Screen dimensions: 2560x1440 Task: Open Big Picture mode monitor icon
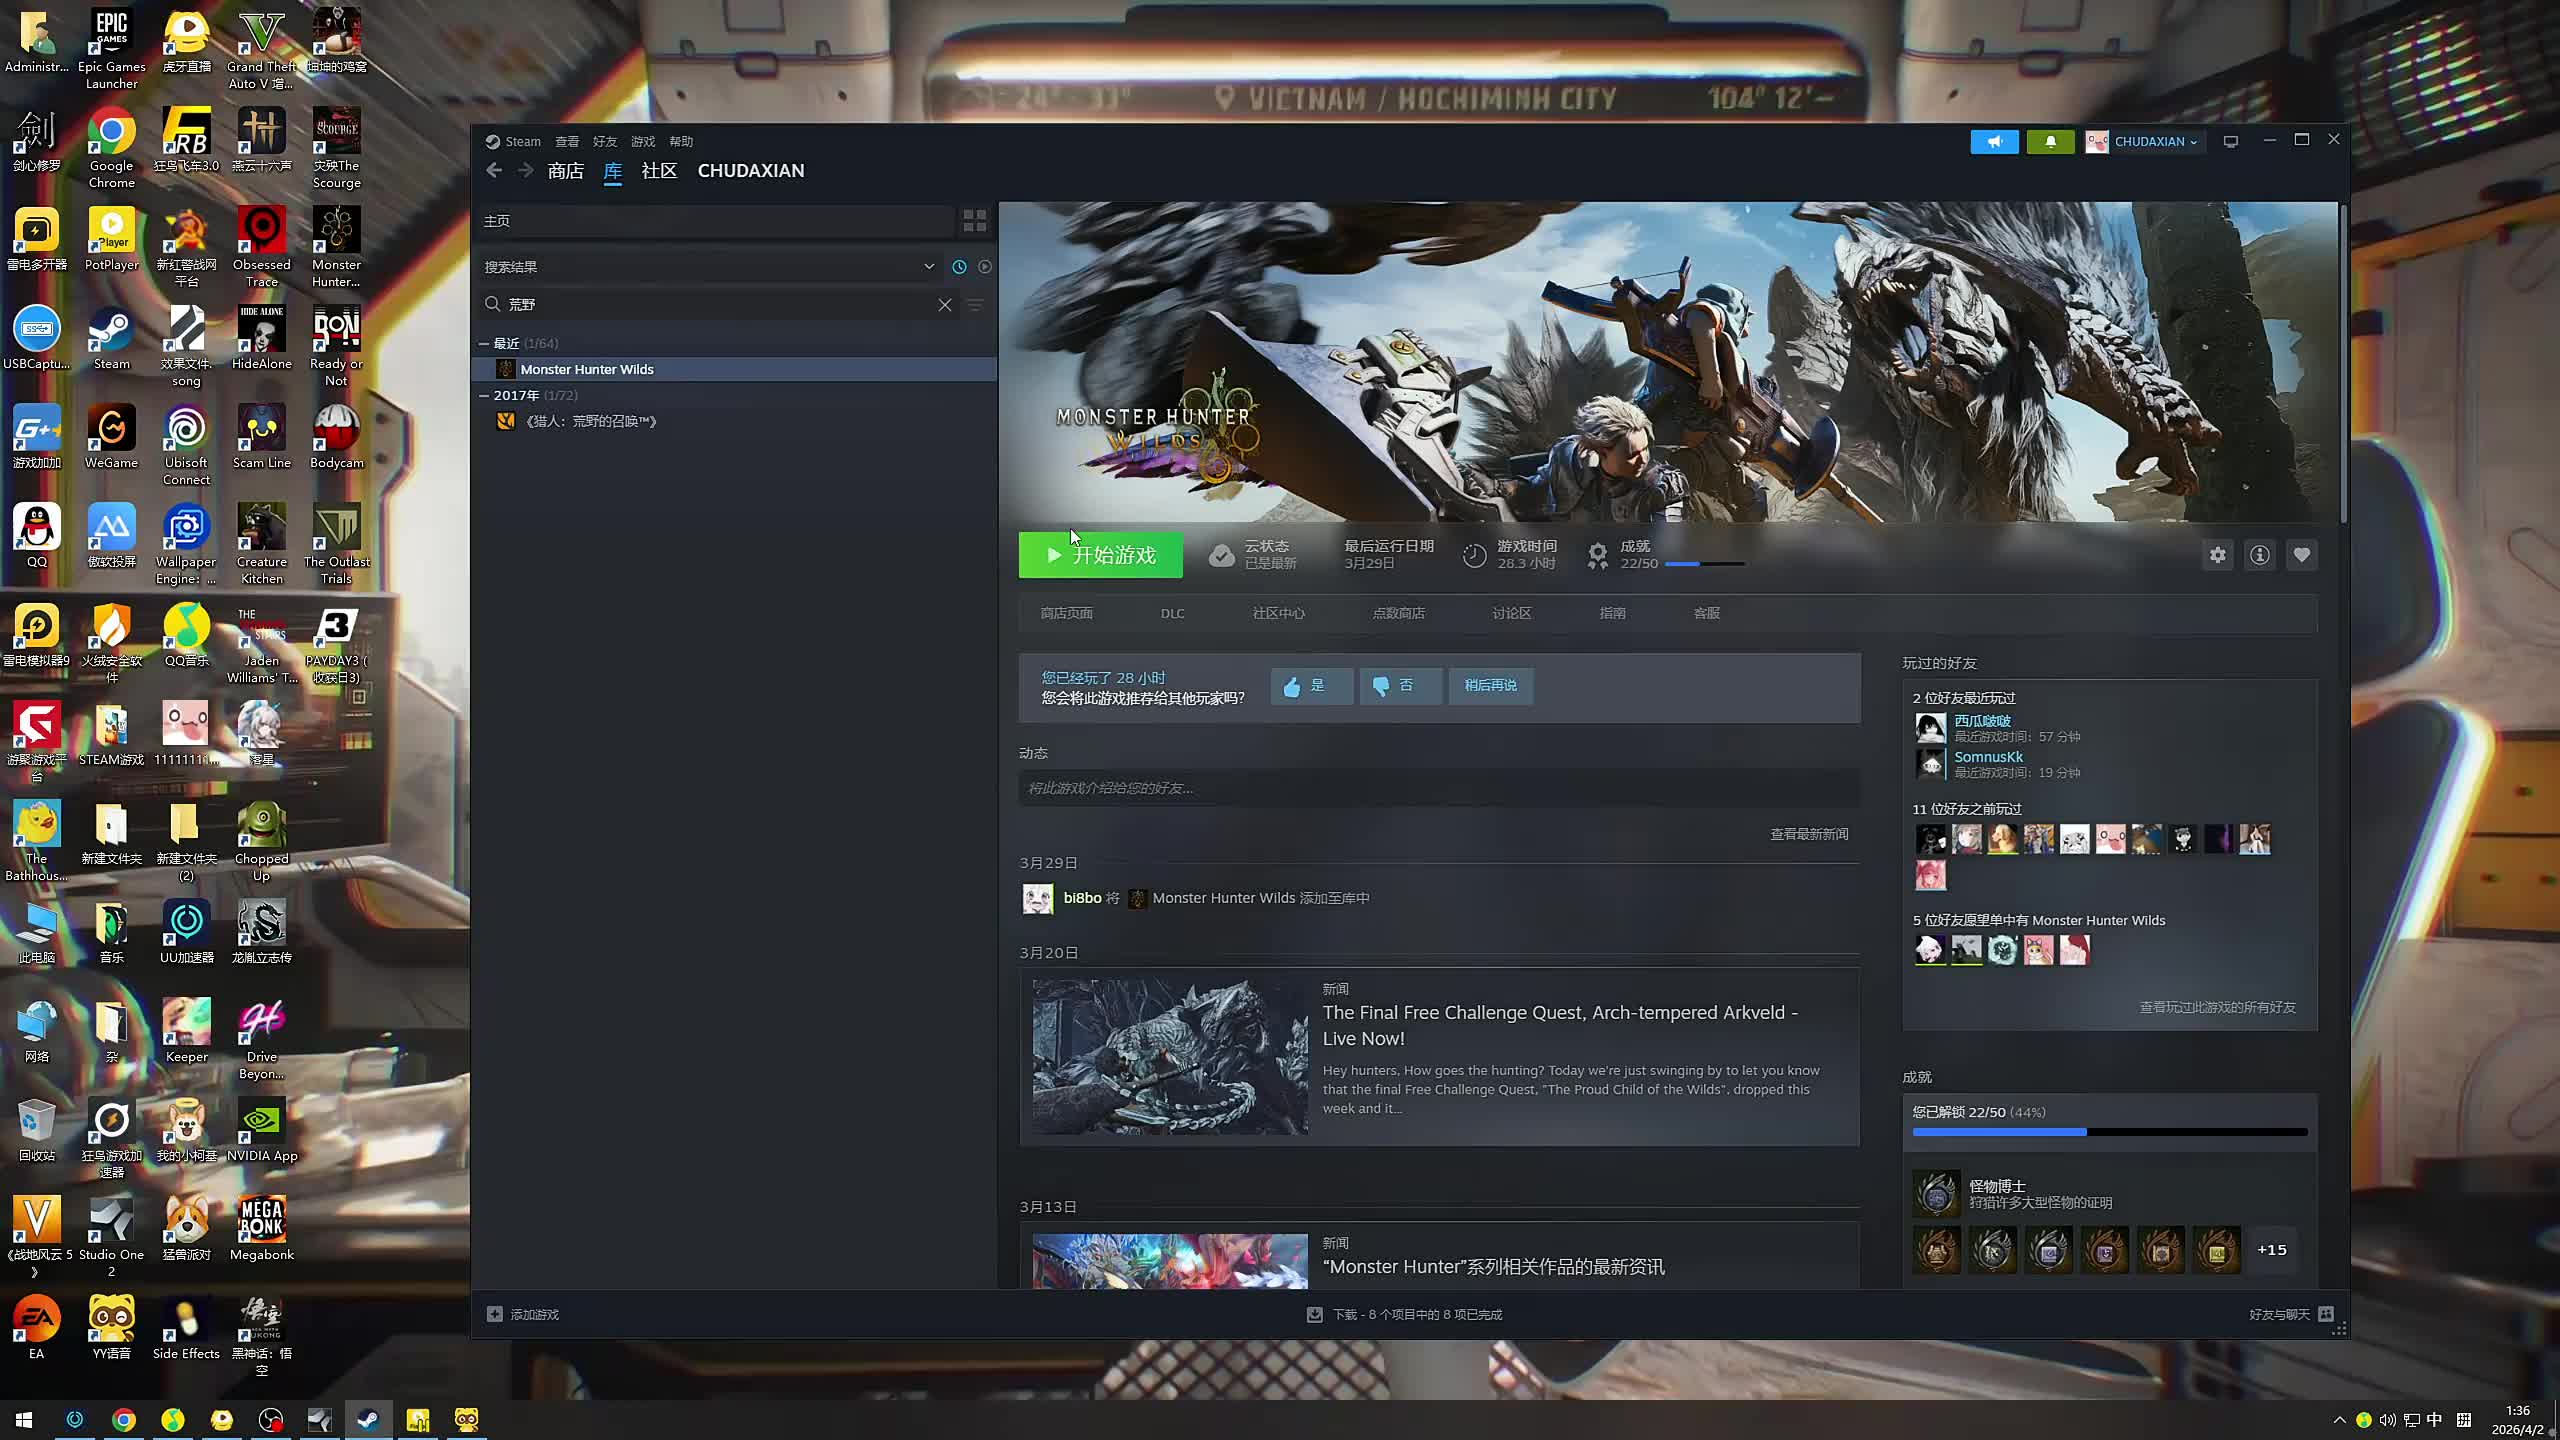2230,142
